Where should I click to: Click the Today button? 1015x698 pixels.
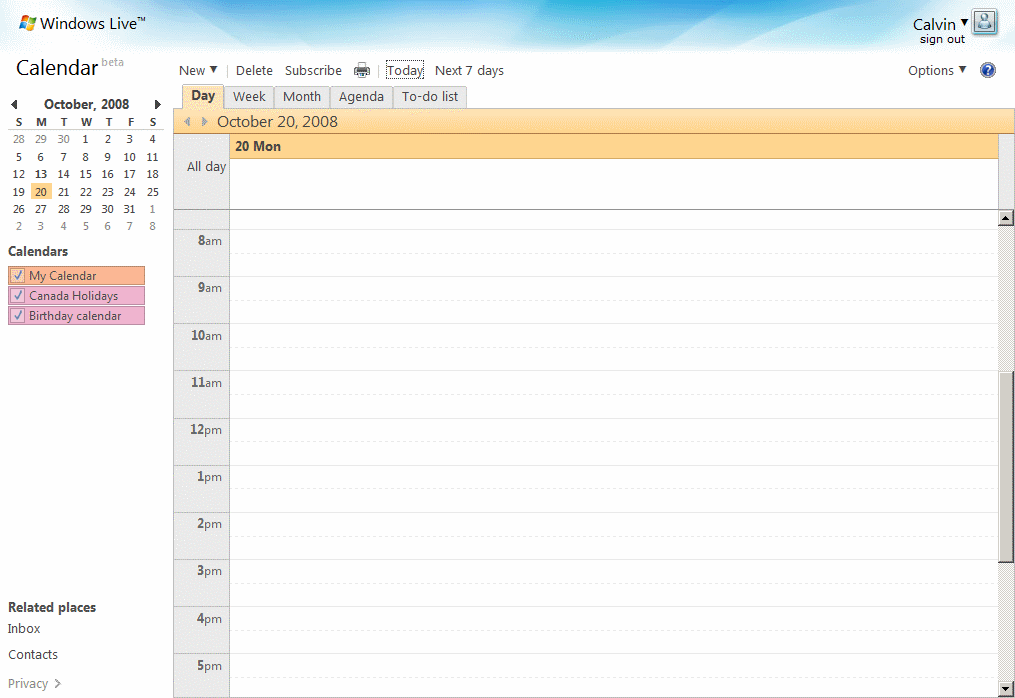coord(405,70)
